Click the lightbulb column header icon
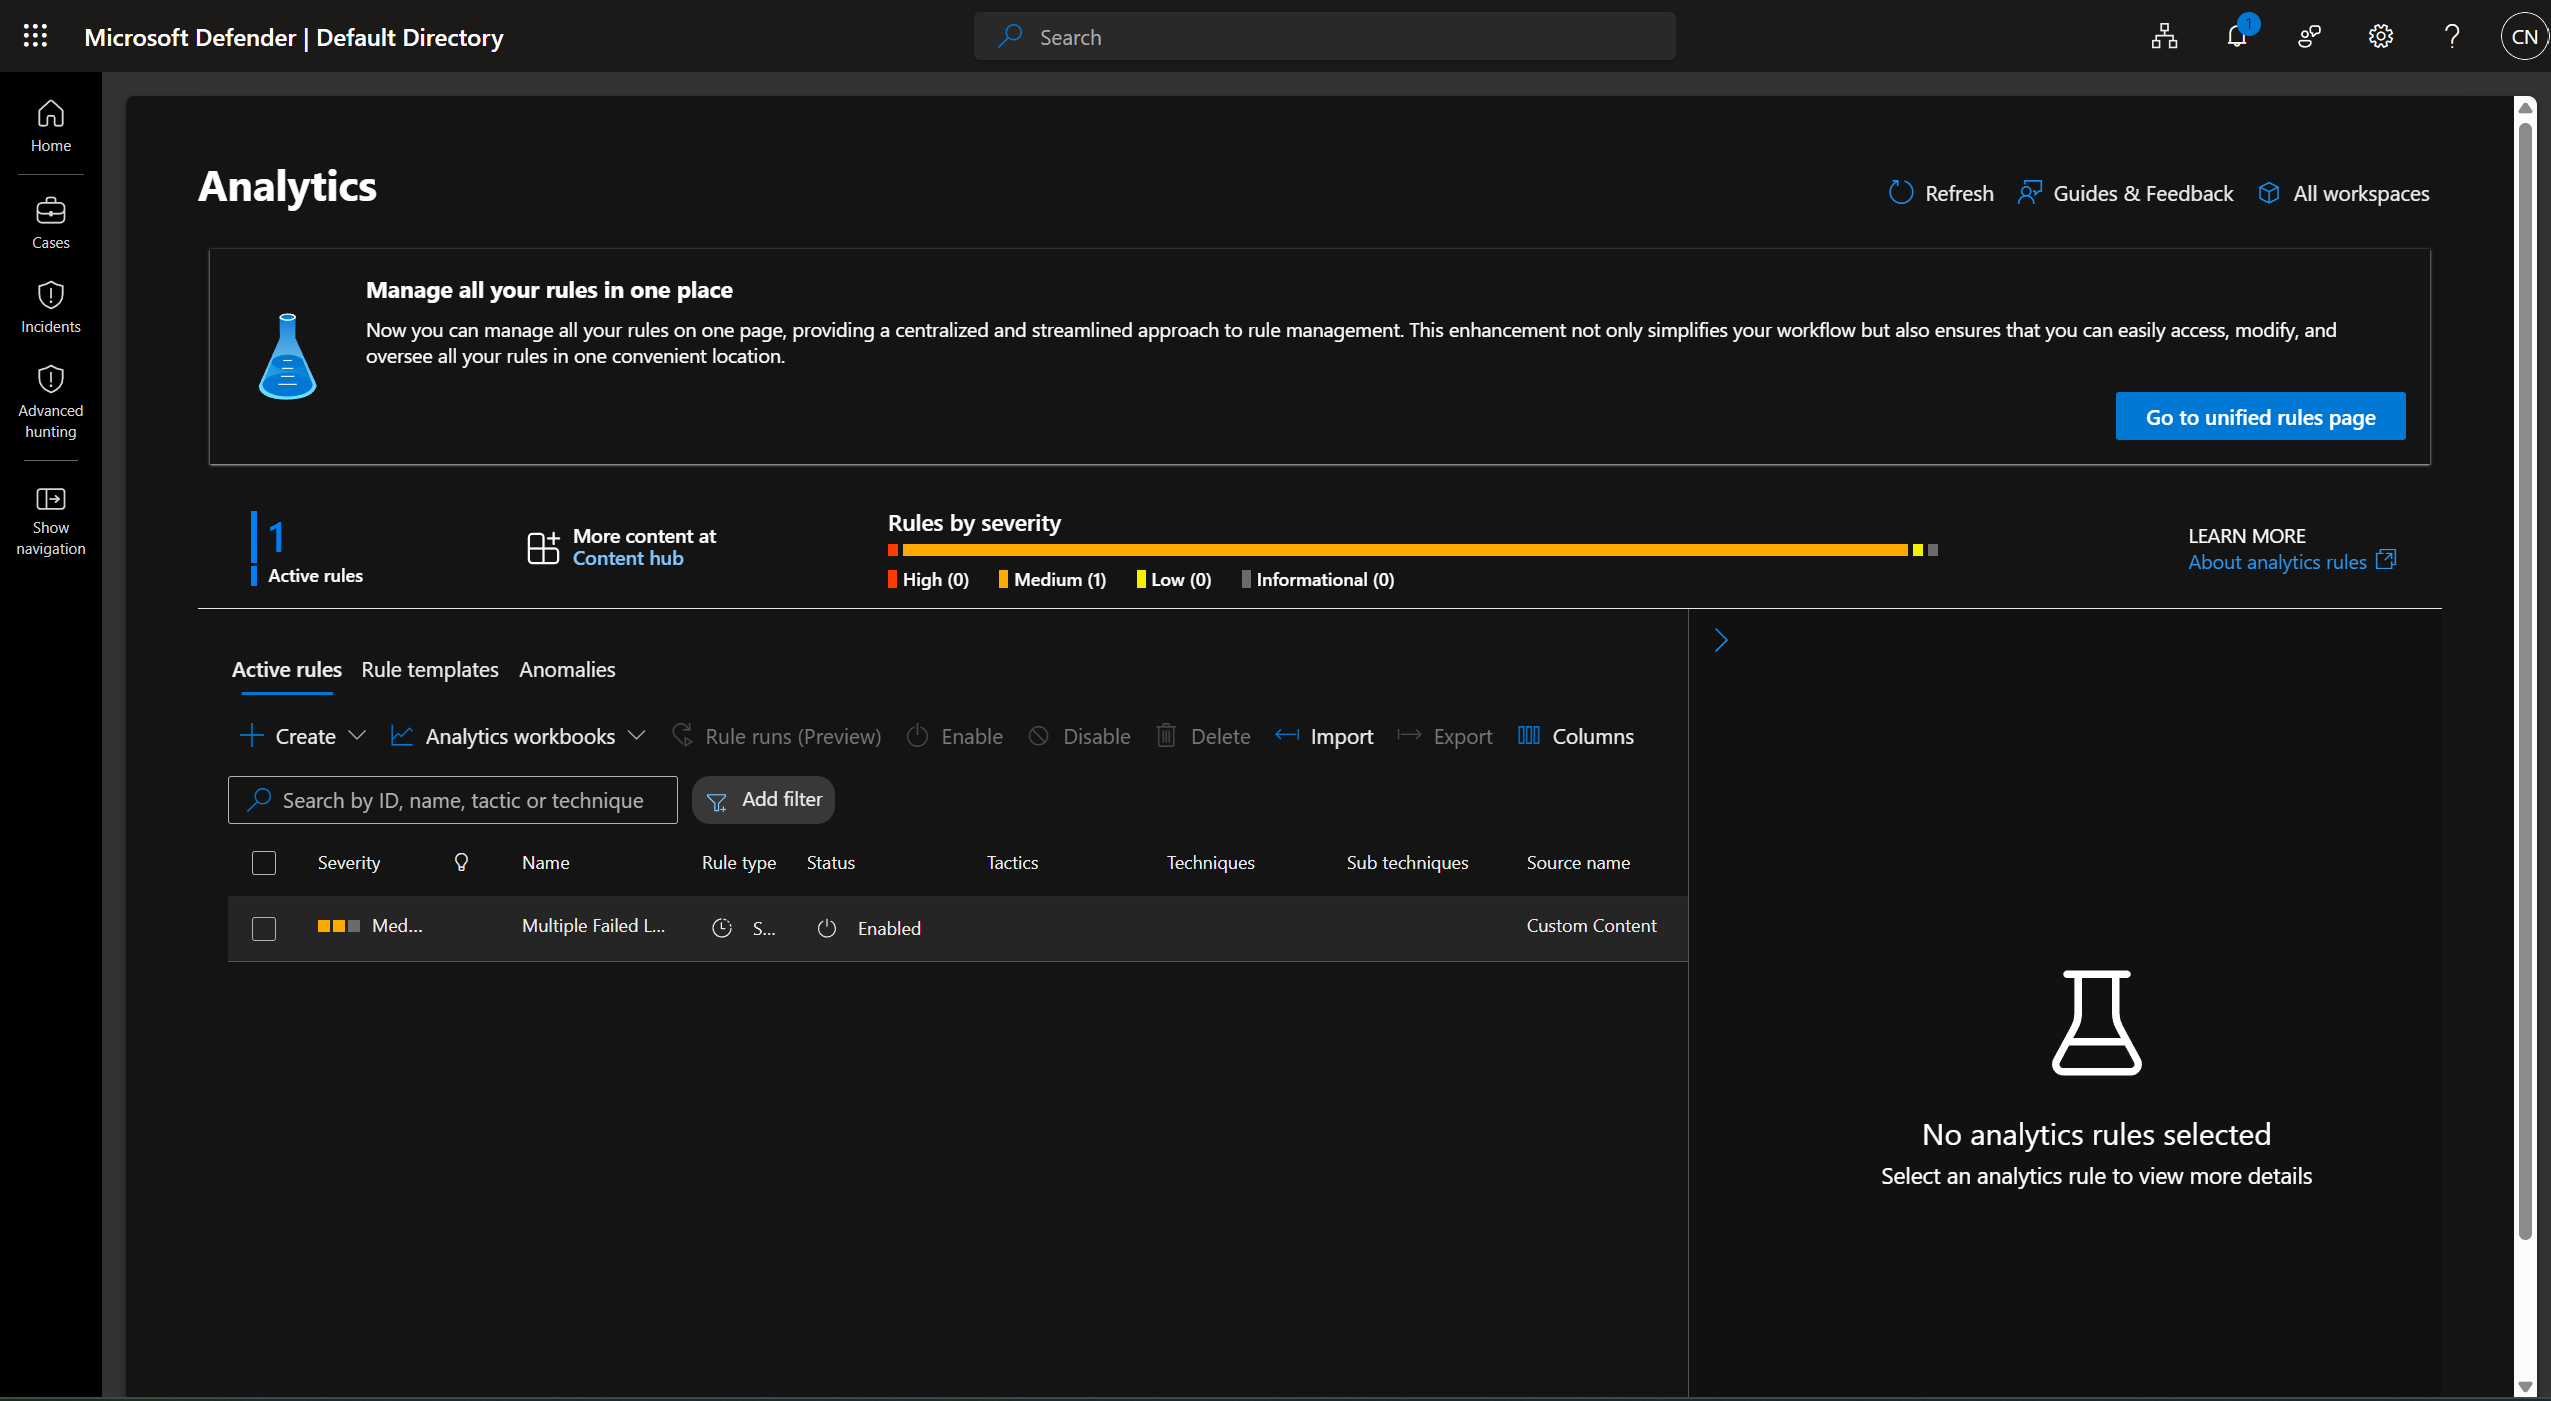This screenshot has width=2551, height=1401. coord(461,862)
